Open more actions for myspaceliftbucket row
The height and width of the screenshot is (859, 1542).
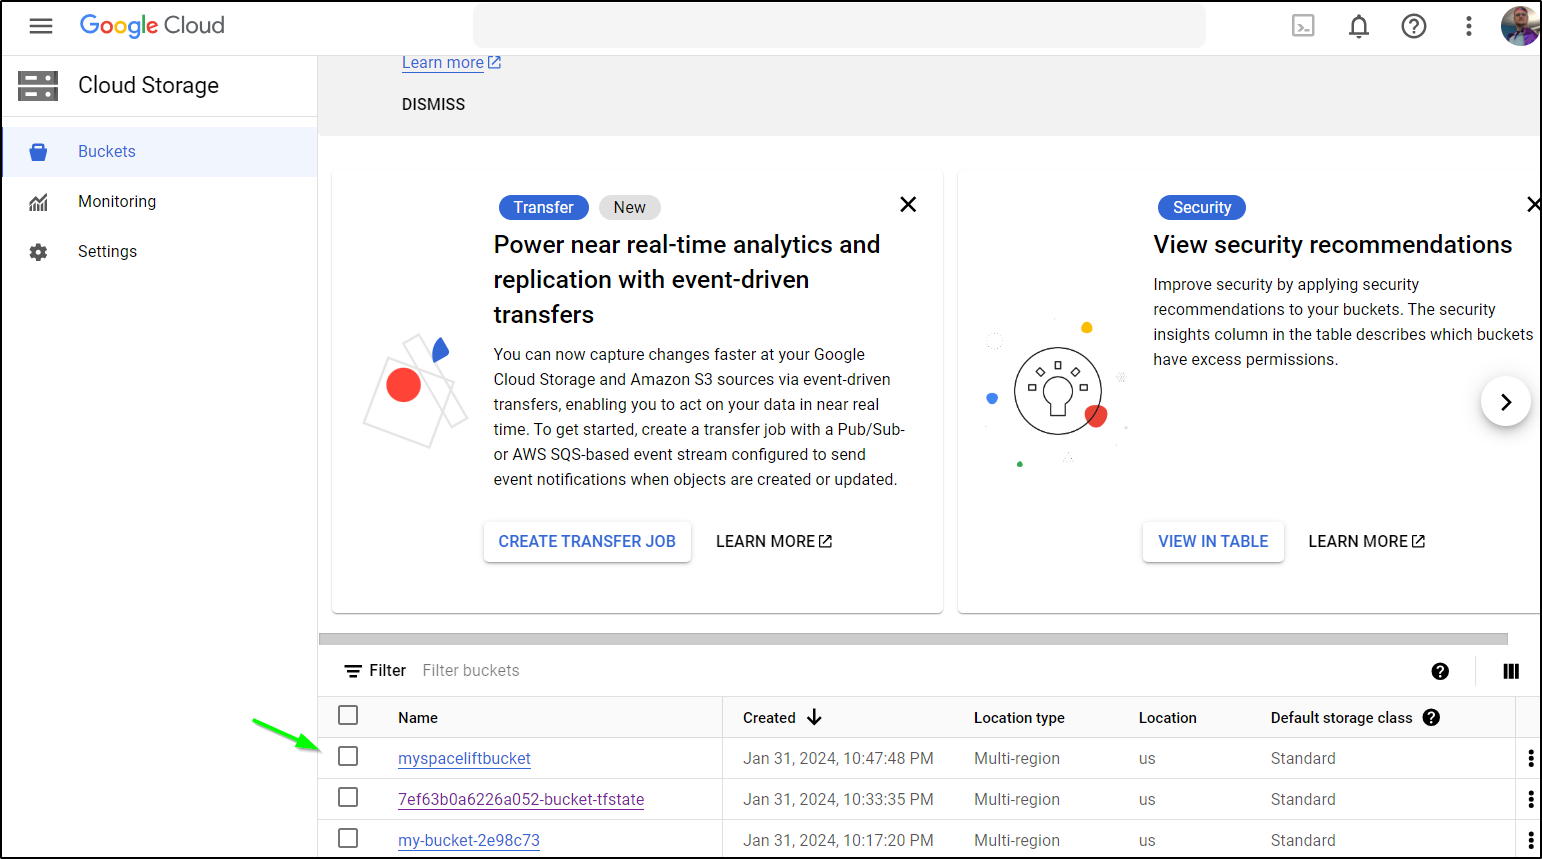(1530, 759)
